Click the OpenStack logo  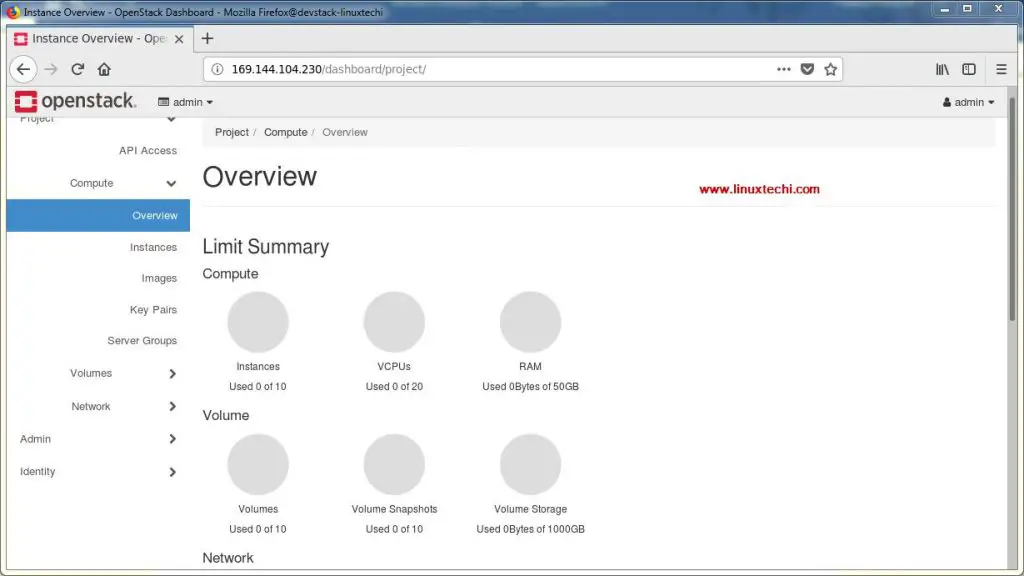[x=75, y=101]
